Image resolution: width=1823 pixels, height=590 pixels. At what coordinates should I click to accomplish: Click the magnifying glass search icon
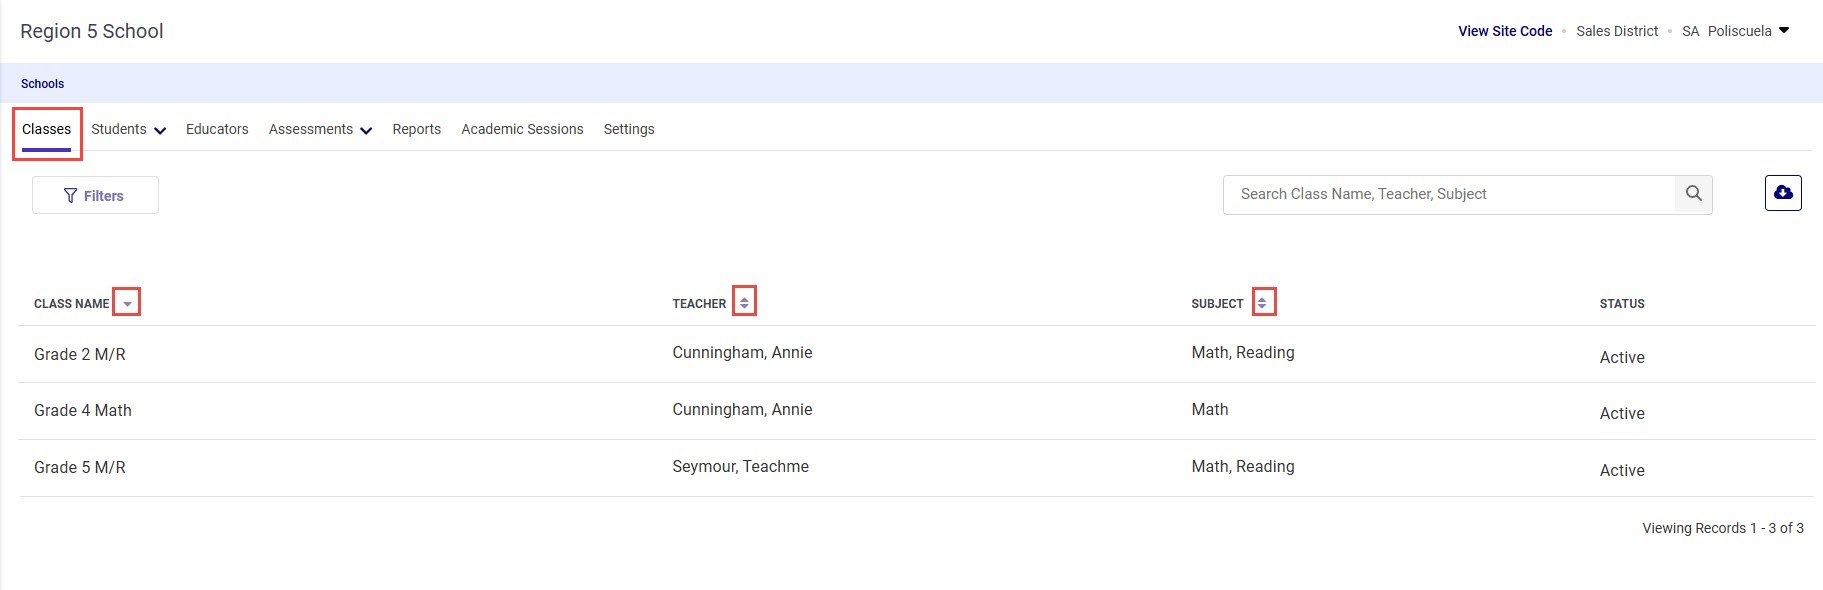(1693, 194)
